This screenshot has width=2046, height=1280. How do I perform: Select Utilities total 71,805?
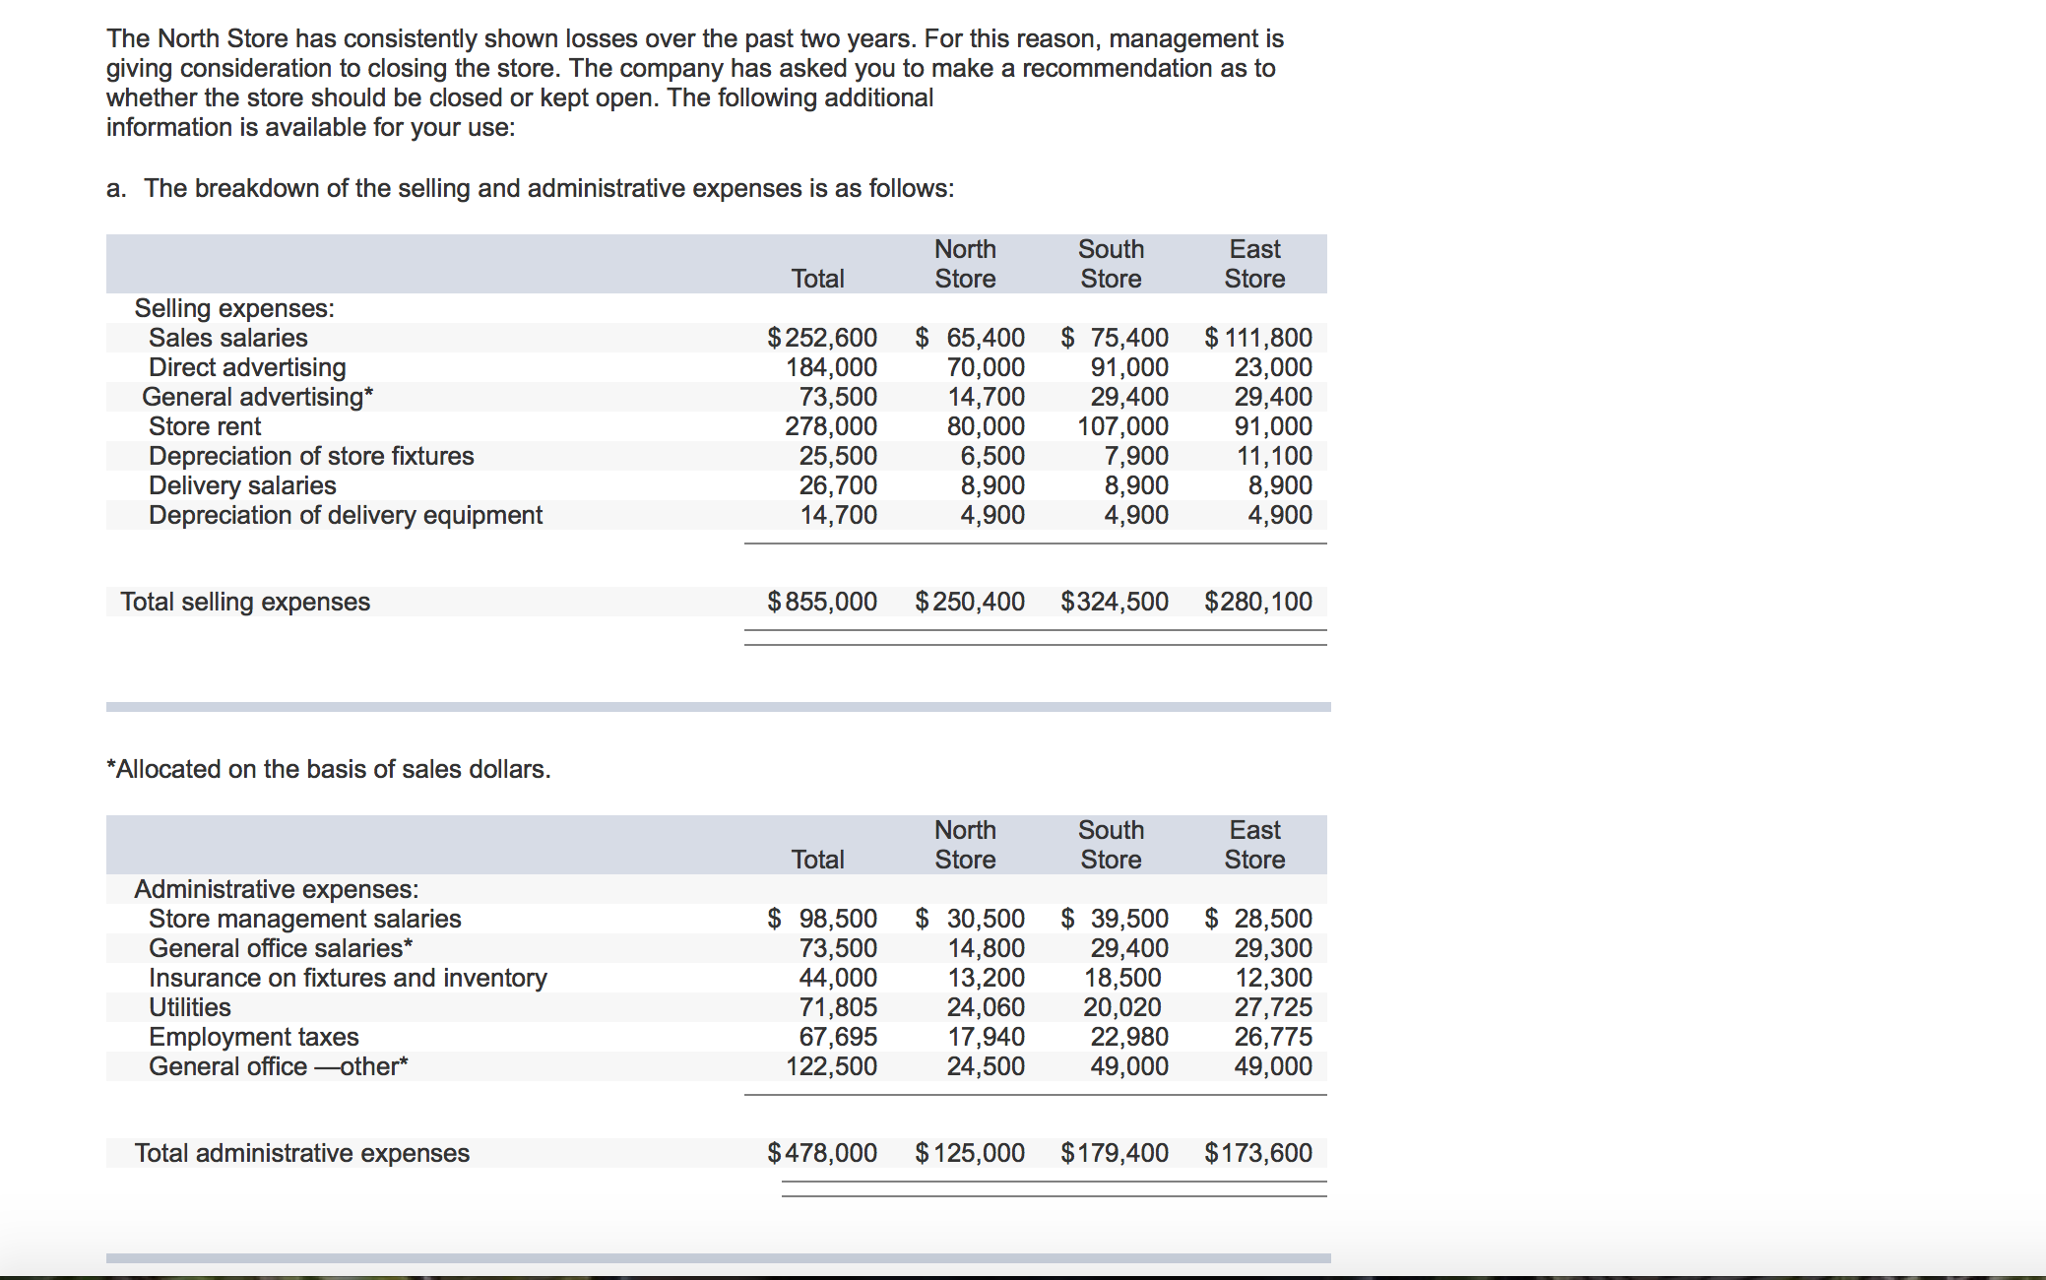coord(838,1007)
